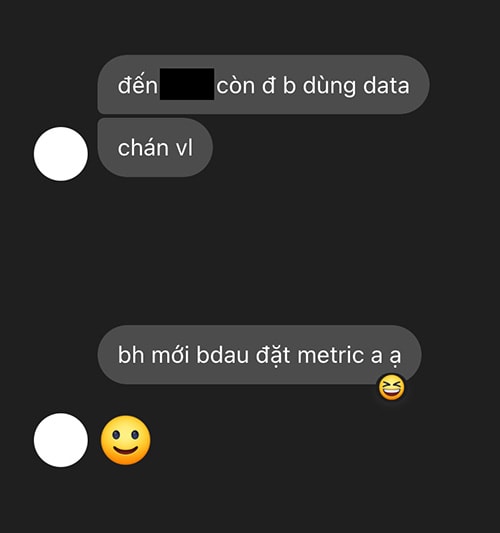Select the "bh mới bdau đặt metric a ạ" bubble
This screenshot has height=533, width=500.
[x=259, y=355]
